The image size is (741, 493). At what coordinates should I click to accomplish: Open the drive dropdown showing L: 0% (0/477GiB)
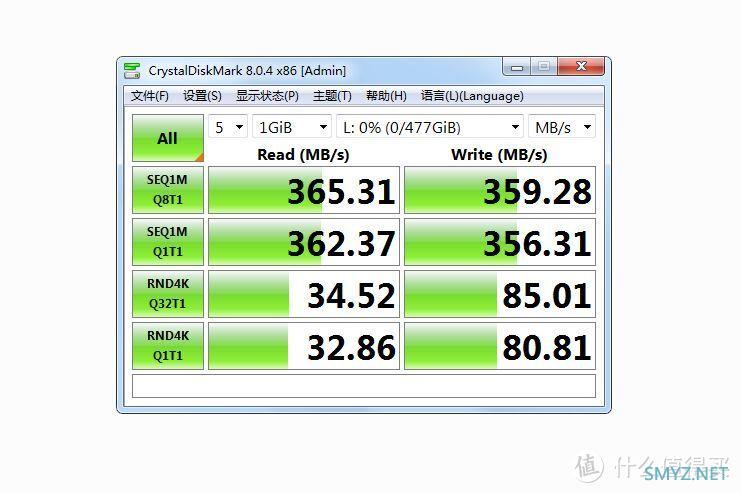[430, 127]
